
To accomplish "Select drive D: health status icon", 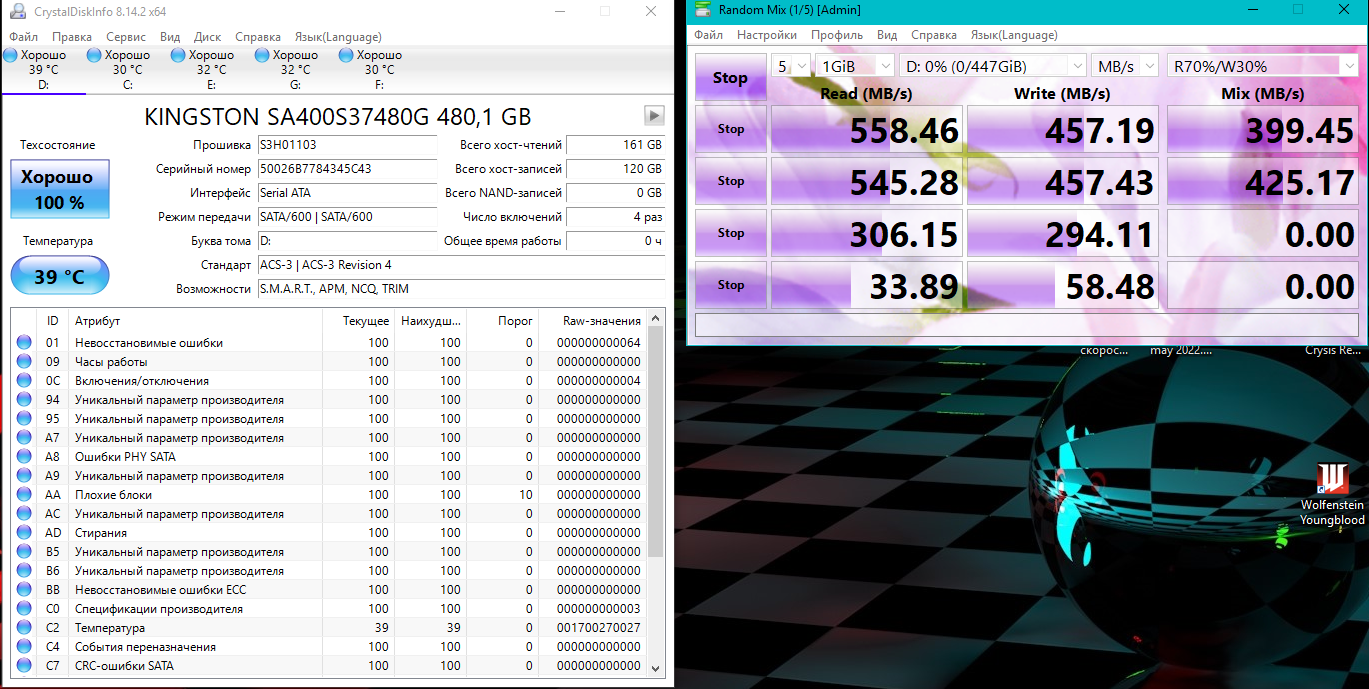I will (11, 56).
